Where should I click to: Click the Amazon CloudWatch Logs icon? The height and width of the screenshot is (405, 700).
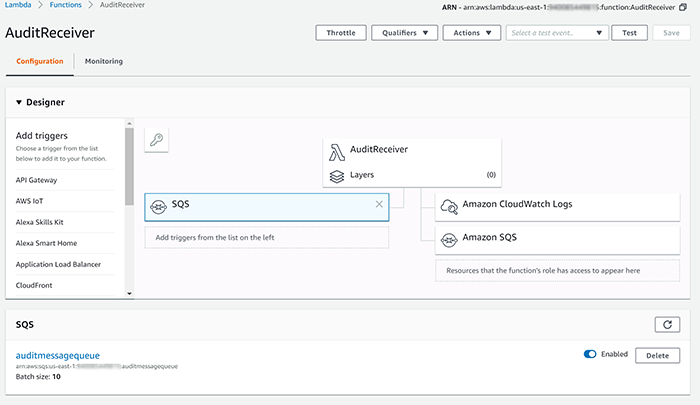point(446,205)
